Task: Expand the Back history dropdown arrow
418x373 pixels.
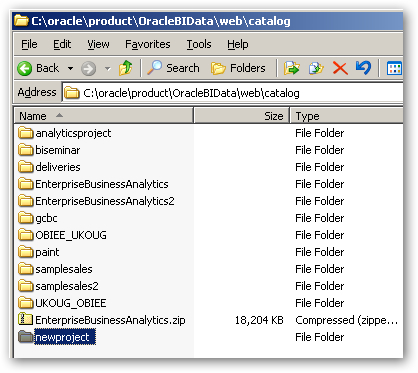Action: click(x=70, y=69)
